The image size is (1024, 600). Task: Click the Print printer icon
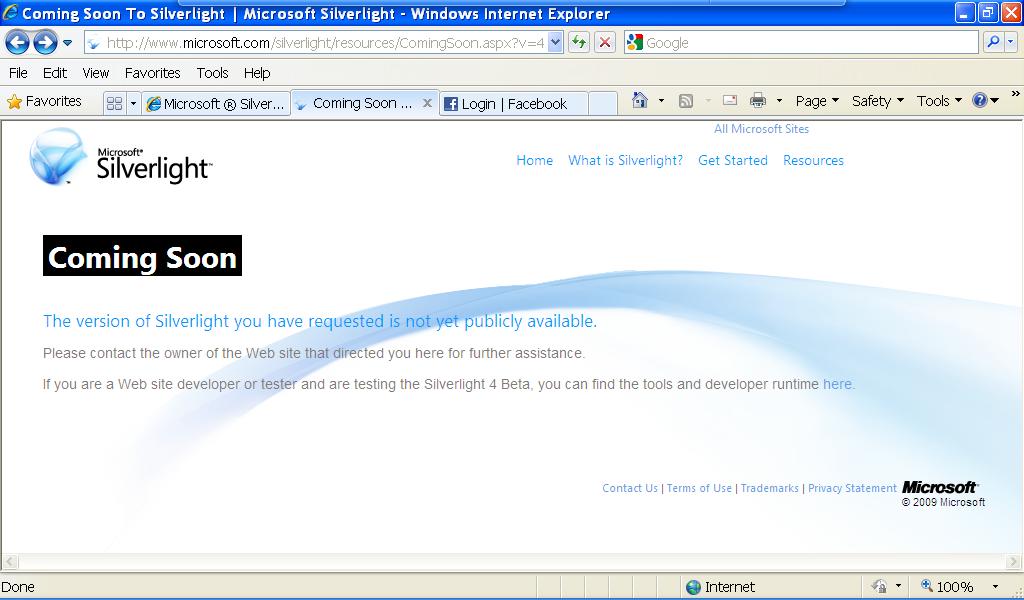pyautogui.click(x=758, y=101)
